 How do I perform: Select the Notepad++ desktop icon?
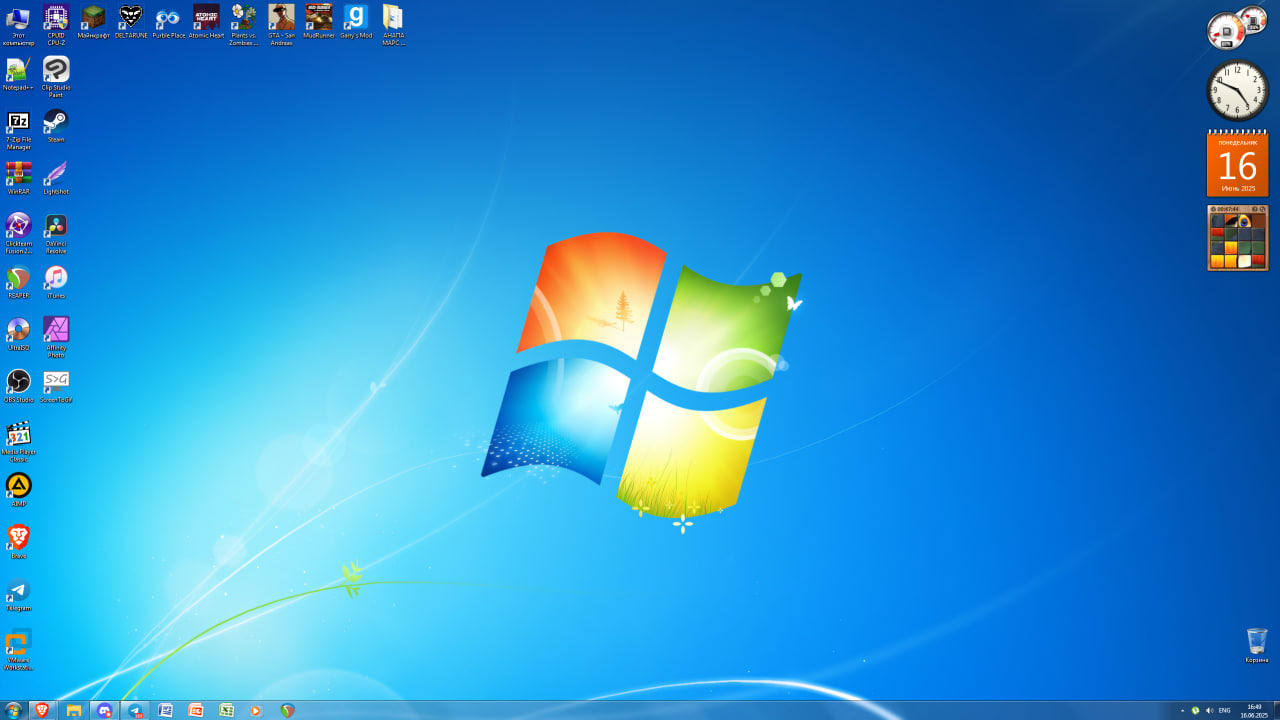click(18, 74)
